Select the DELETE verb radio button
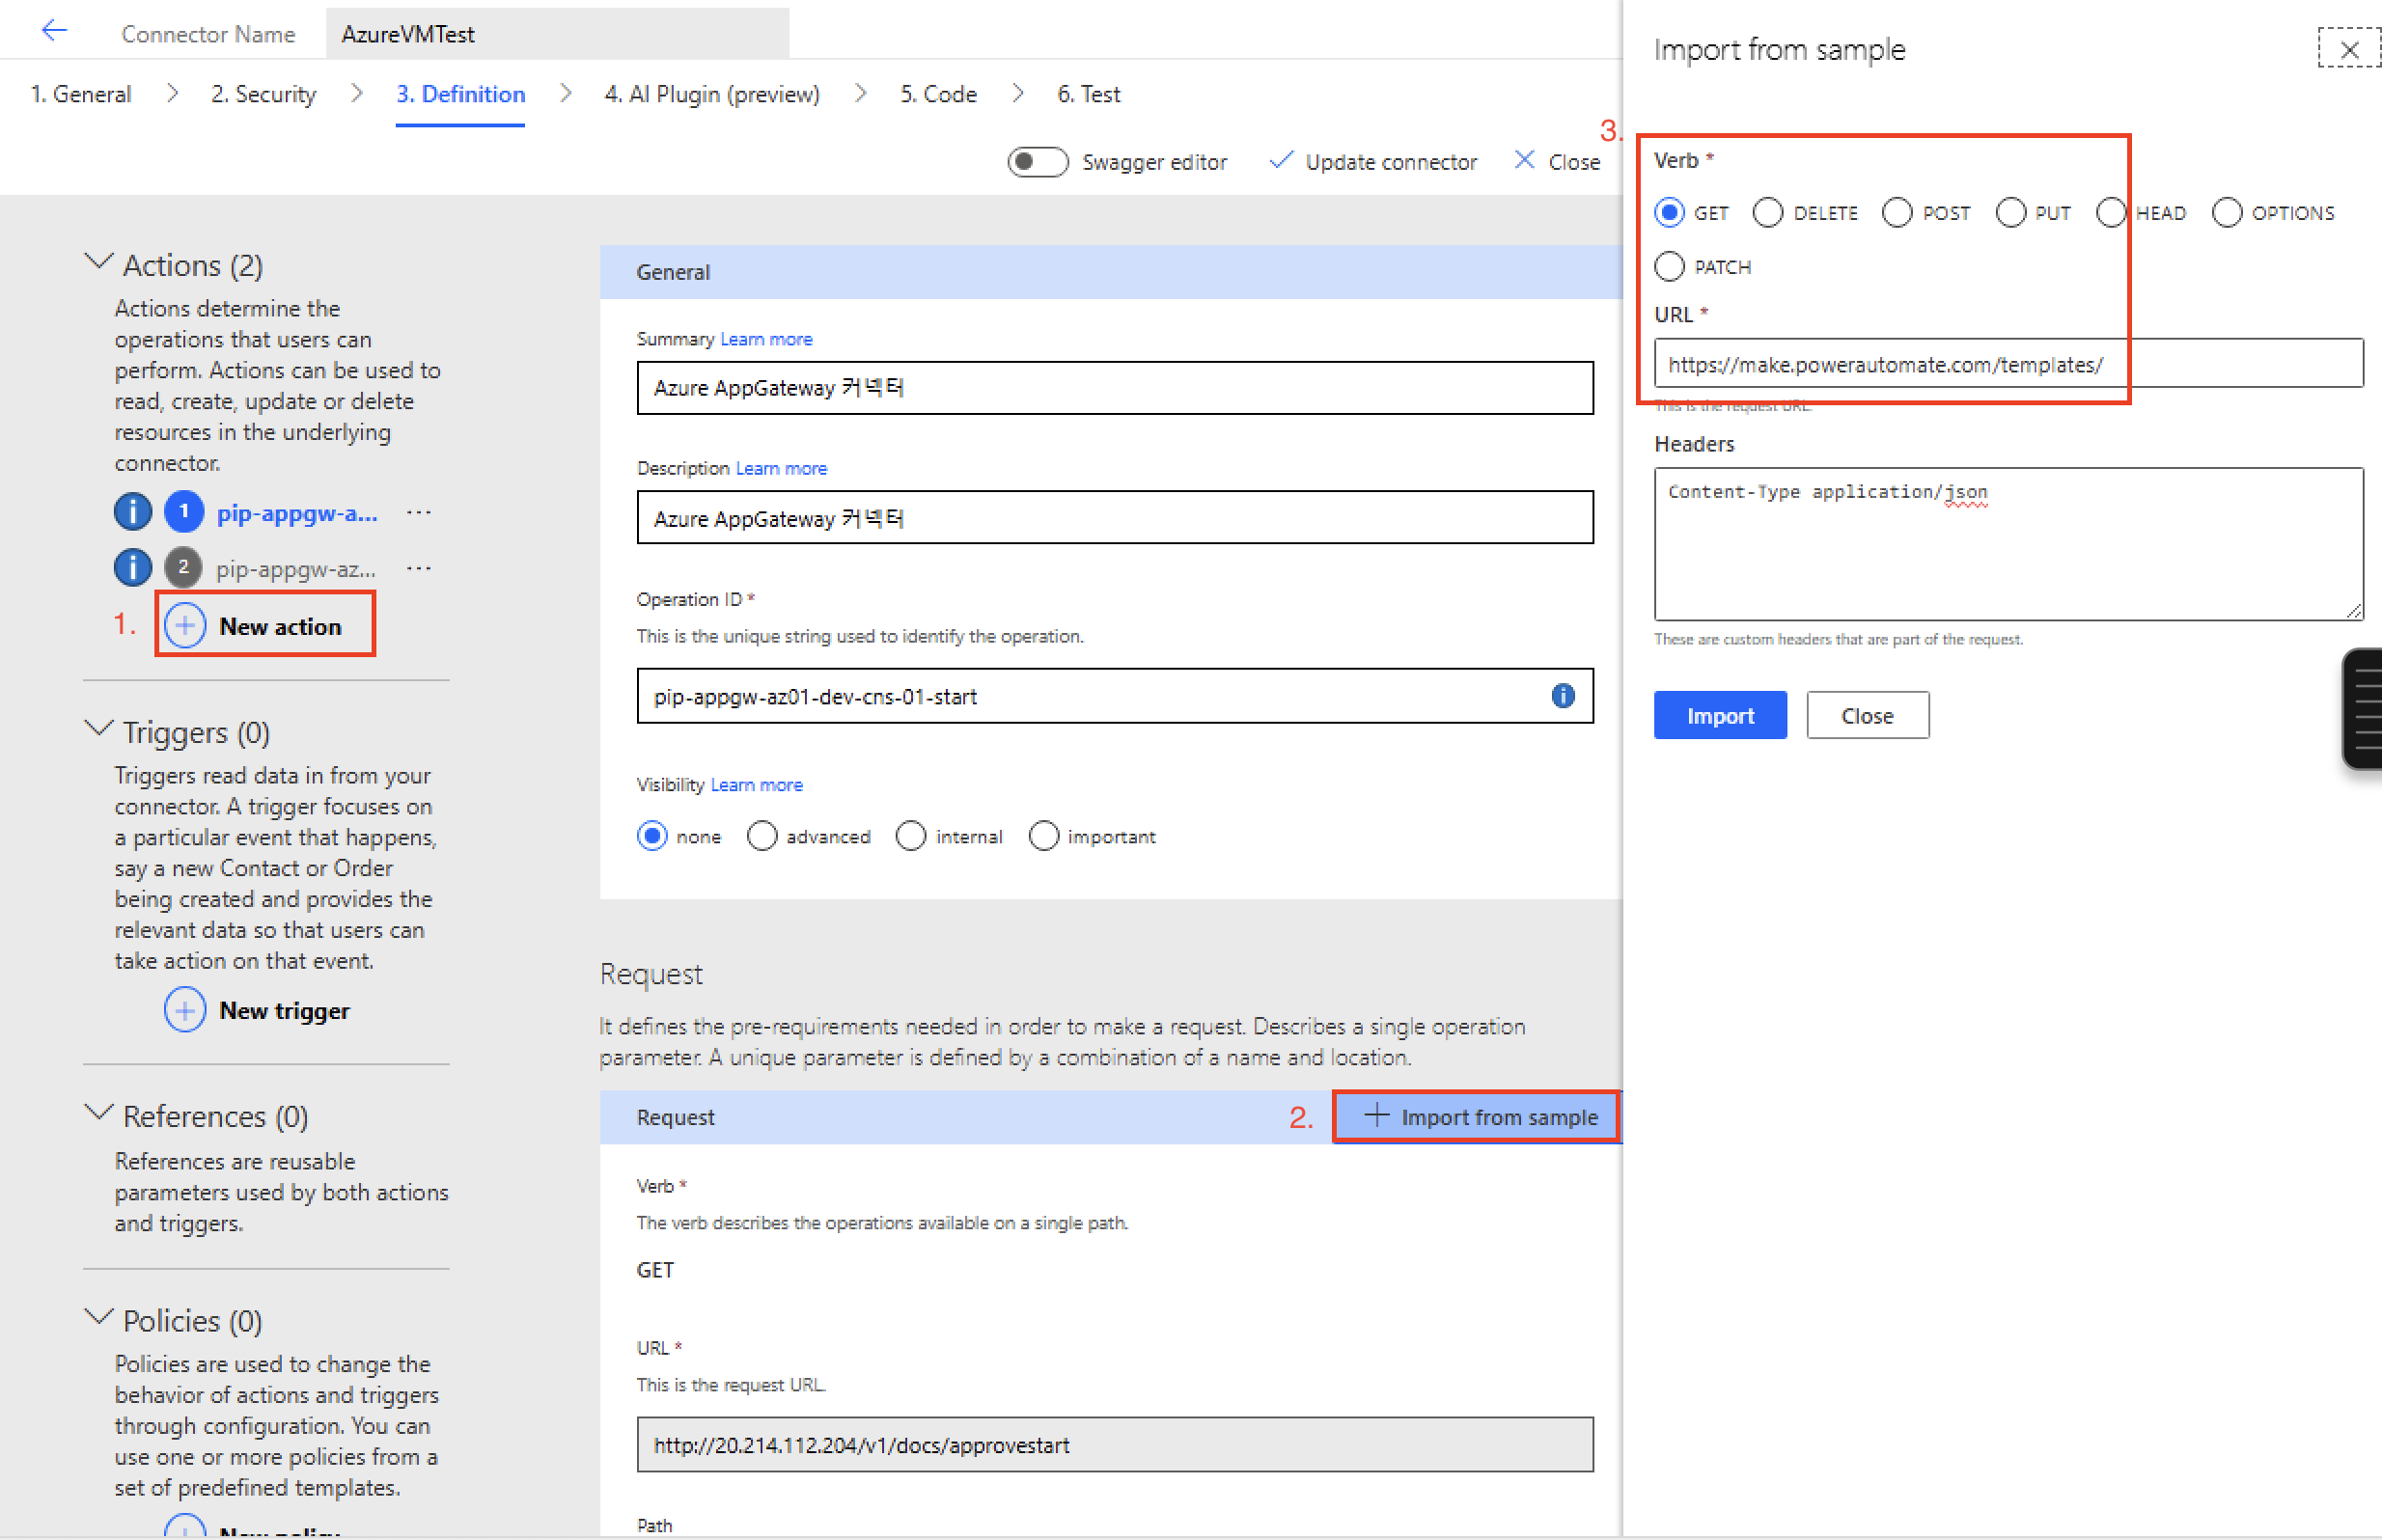The height and width of the screenshot is (1540, 2382). click(x=1768, y=213)
